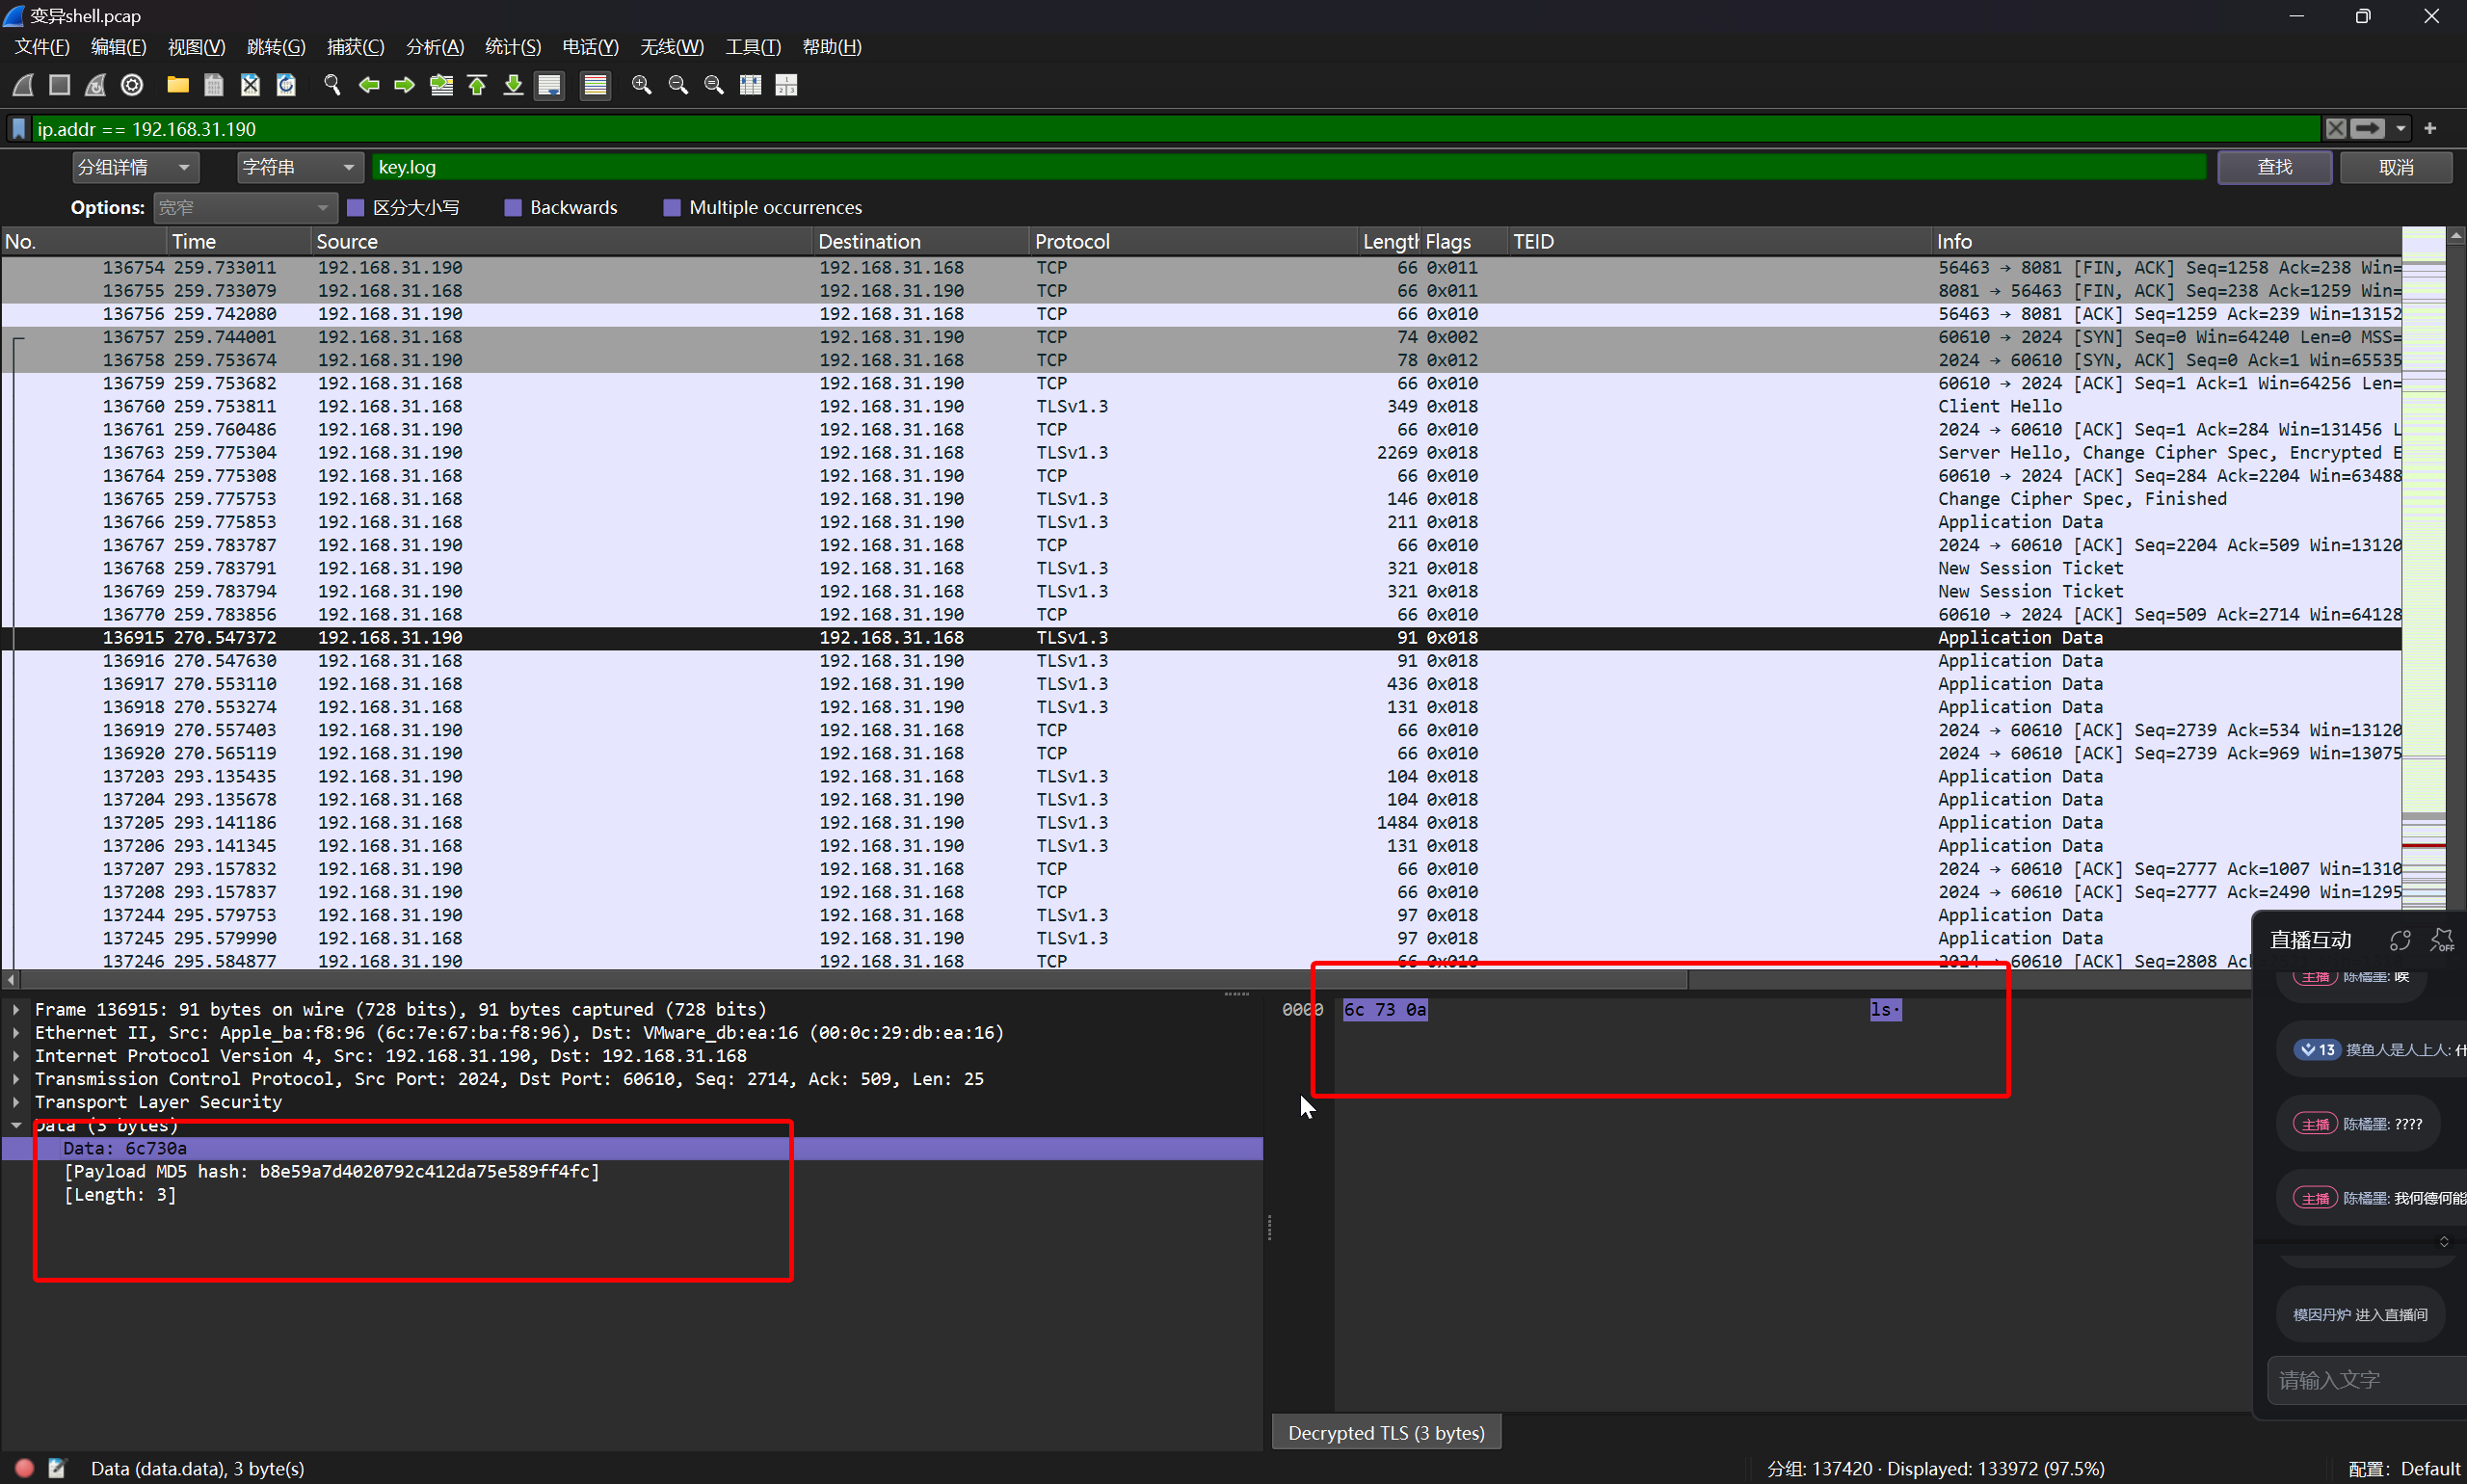Reset the text zoom to normal size
The width and height of the screenshot is (2467, 1484).
click(714, 85)
